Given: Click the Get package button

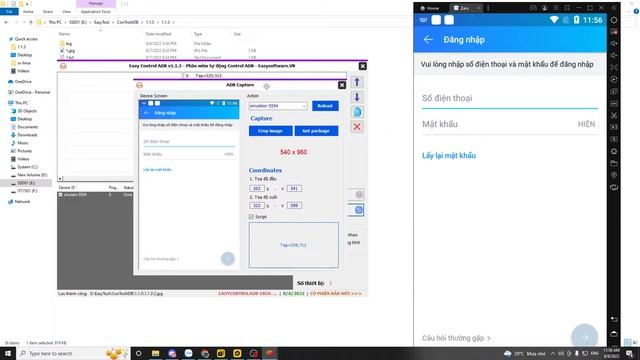Looking at the screenshot, I should pyautogui.click(x=316, y=131).
